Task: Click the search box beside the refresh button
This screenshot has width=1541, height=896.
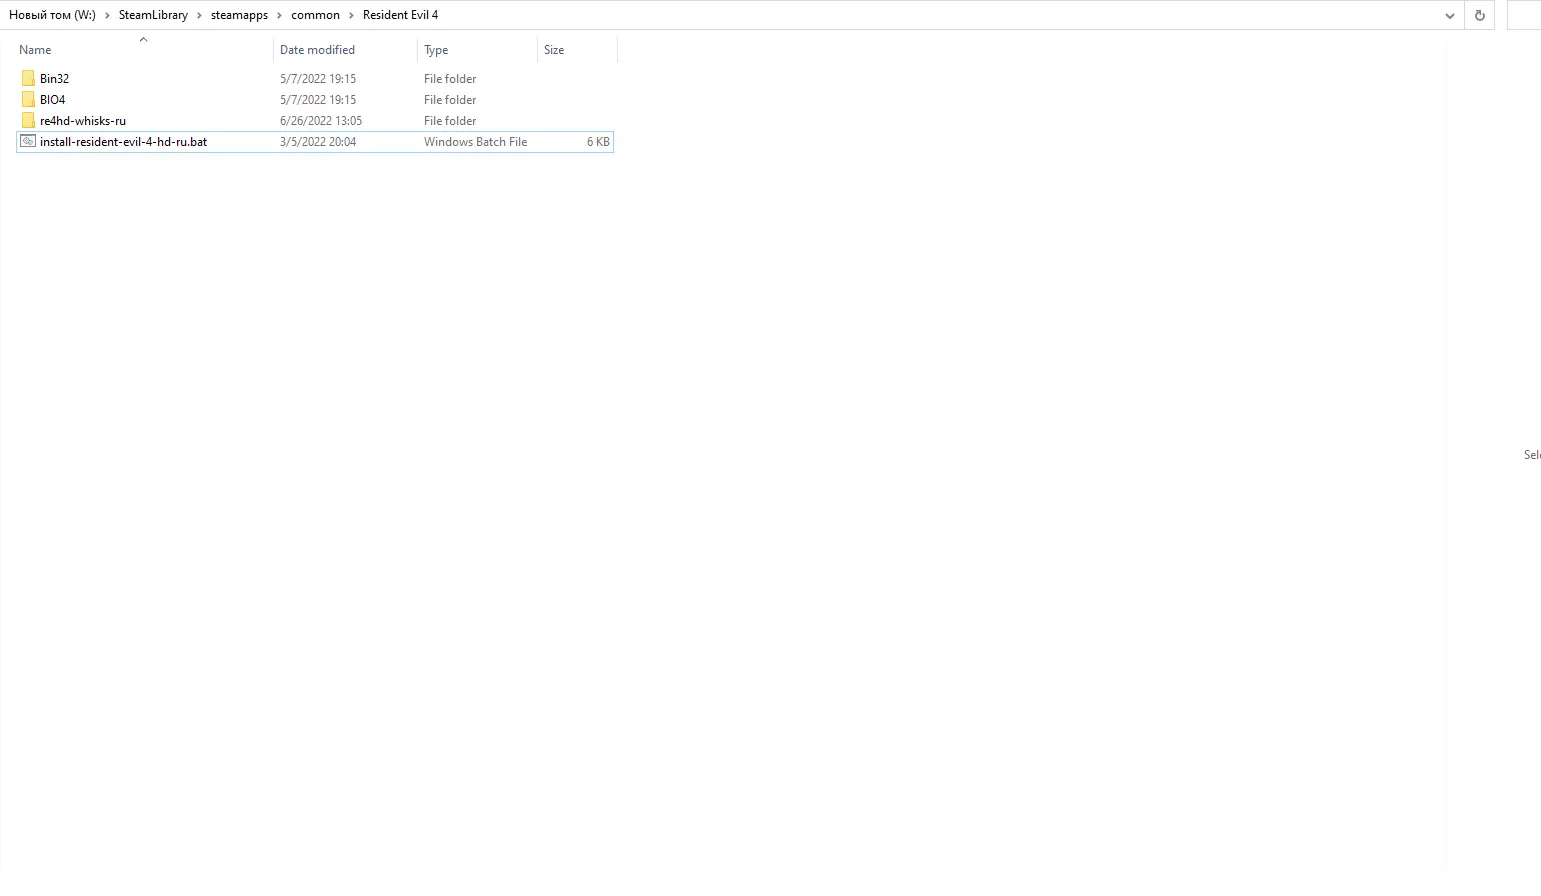Action: click(x=1523, y=15)
